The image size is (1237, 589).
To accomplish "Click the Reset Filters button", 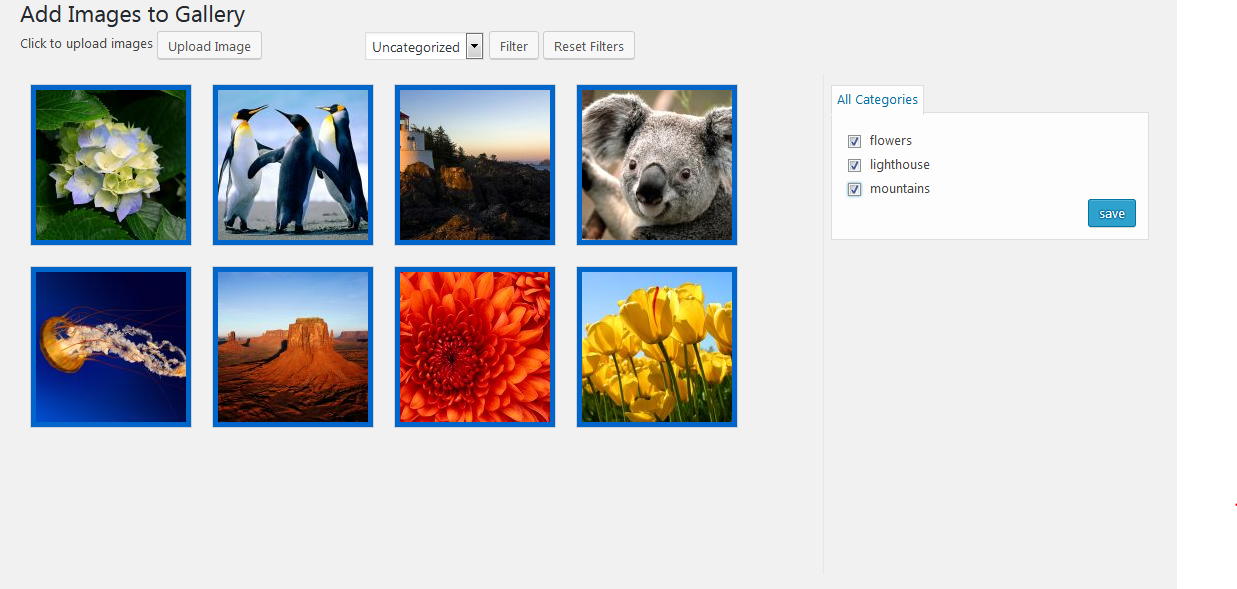I will click(x=589, y=46).
